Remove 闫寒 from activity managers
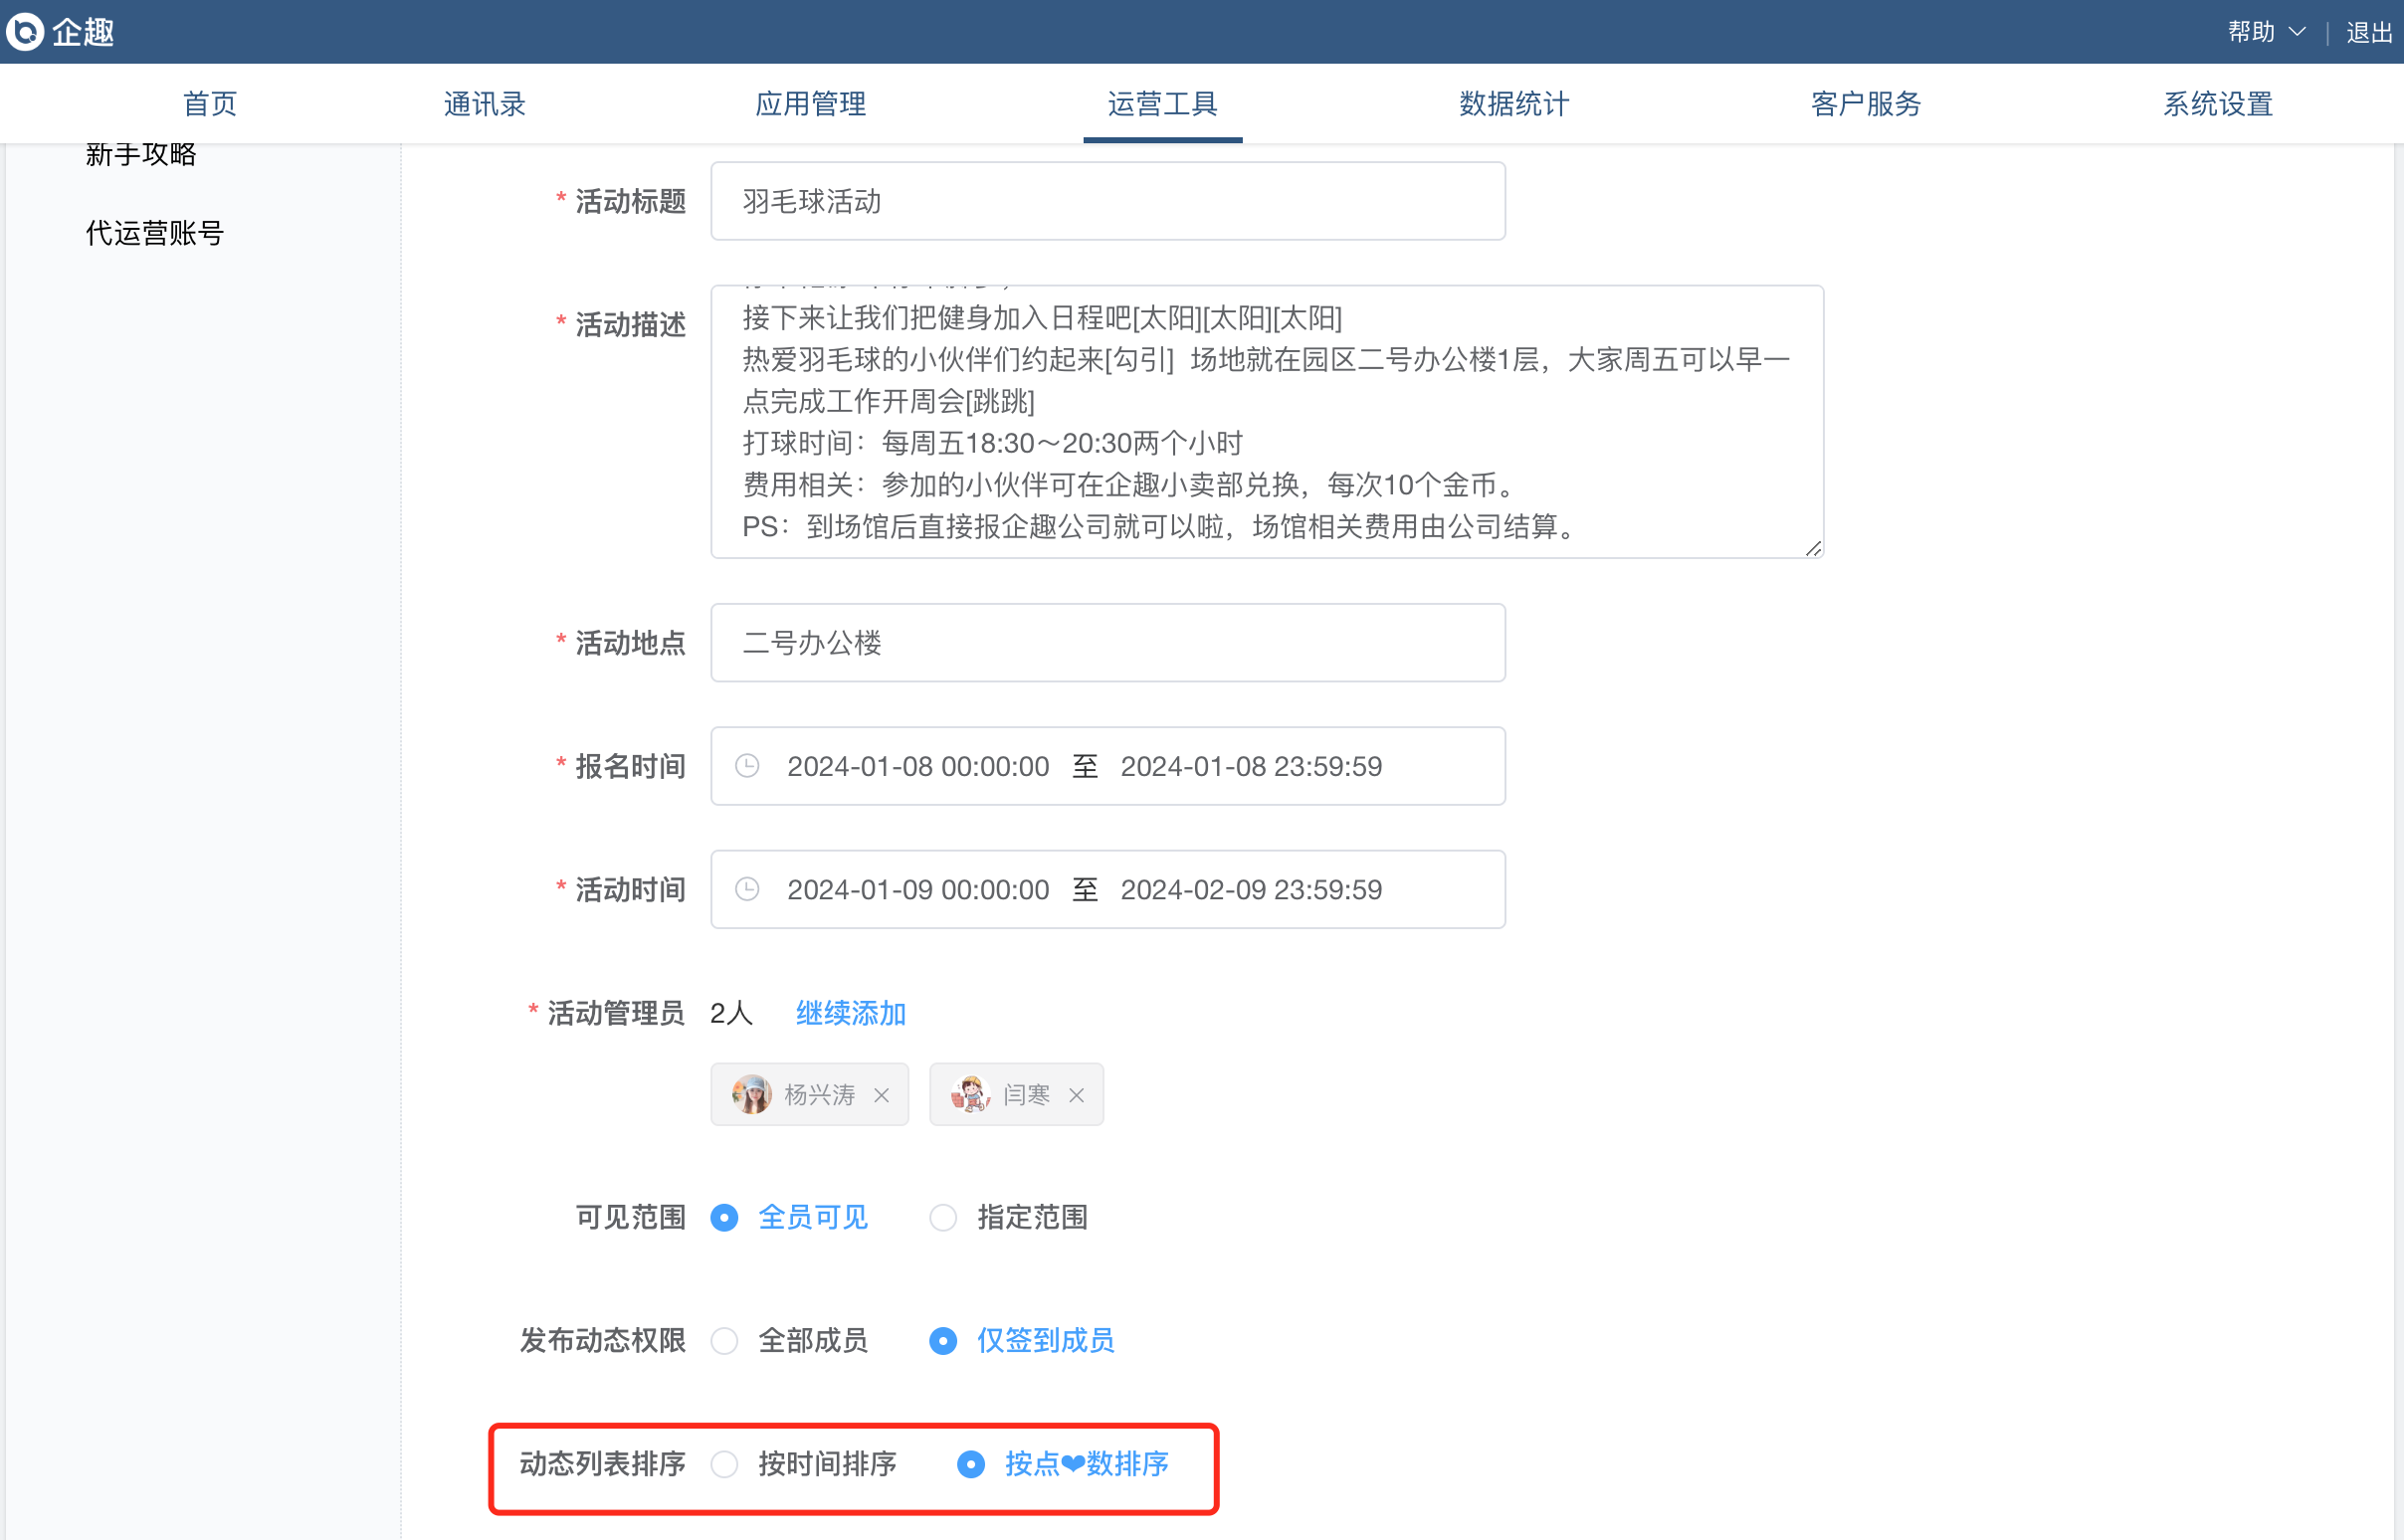This screenshot has width=2404, height=1540. pyautogui.click(x=1076, y=1095)
